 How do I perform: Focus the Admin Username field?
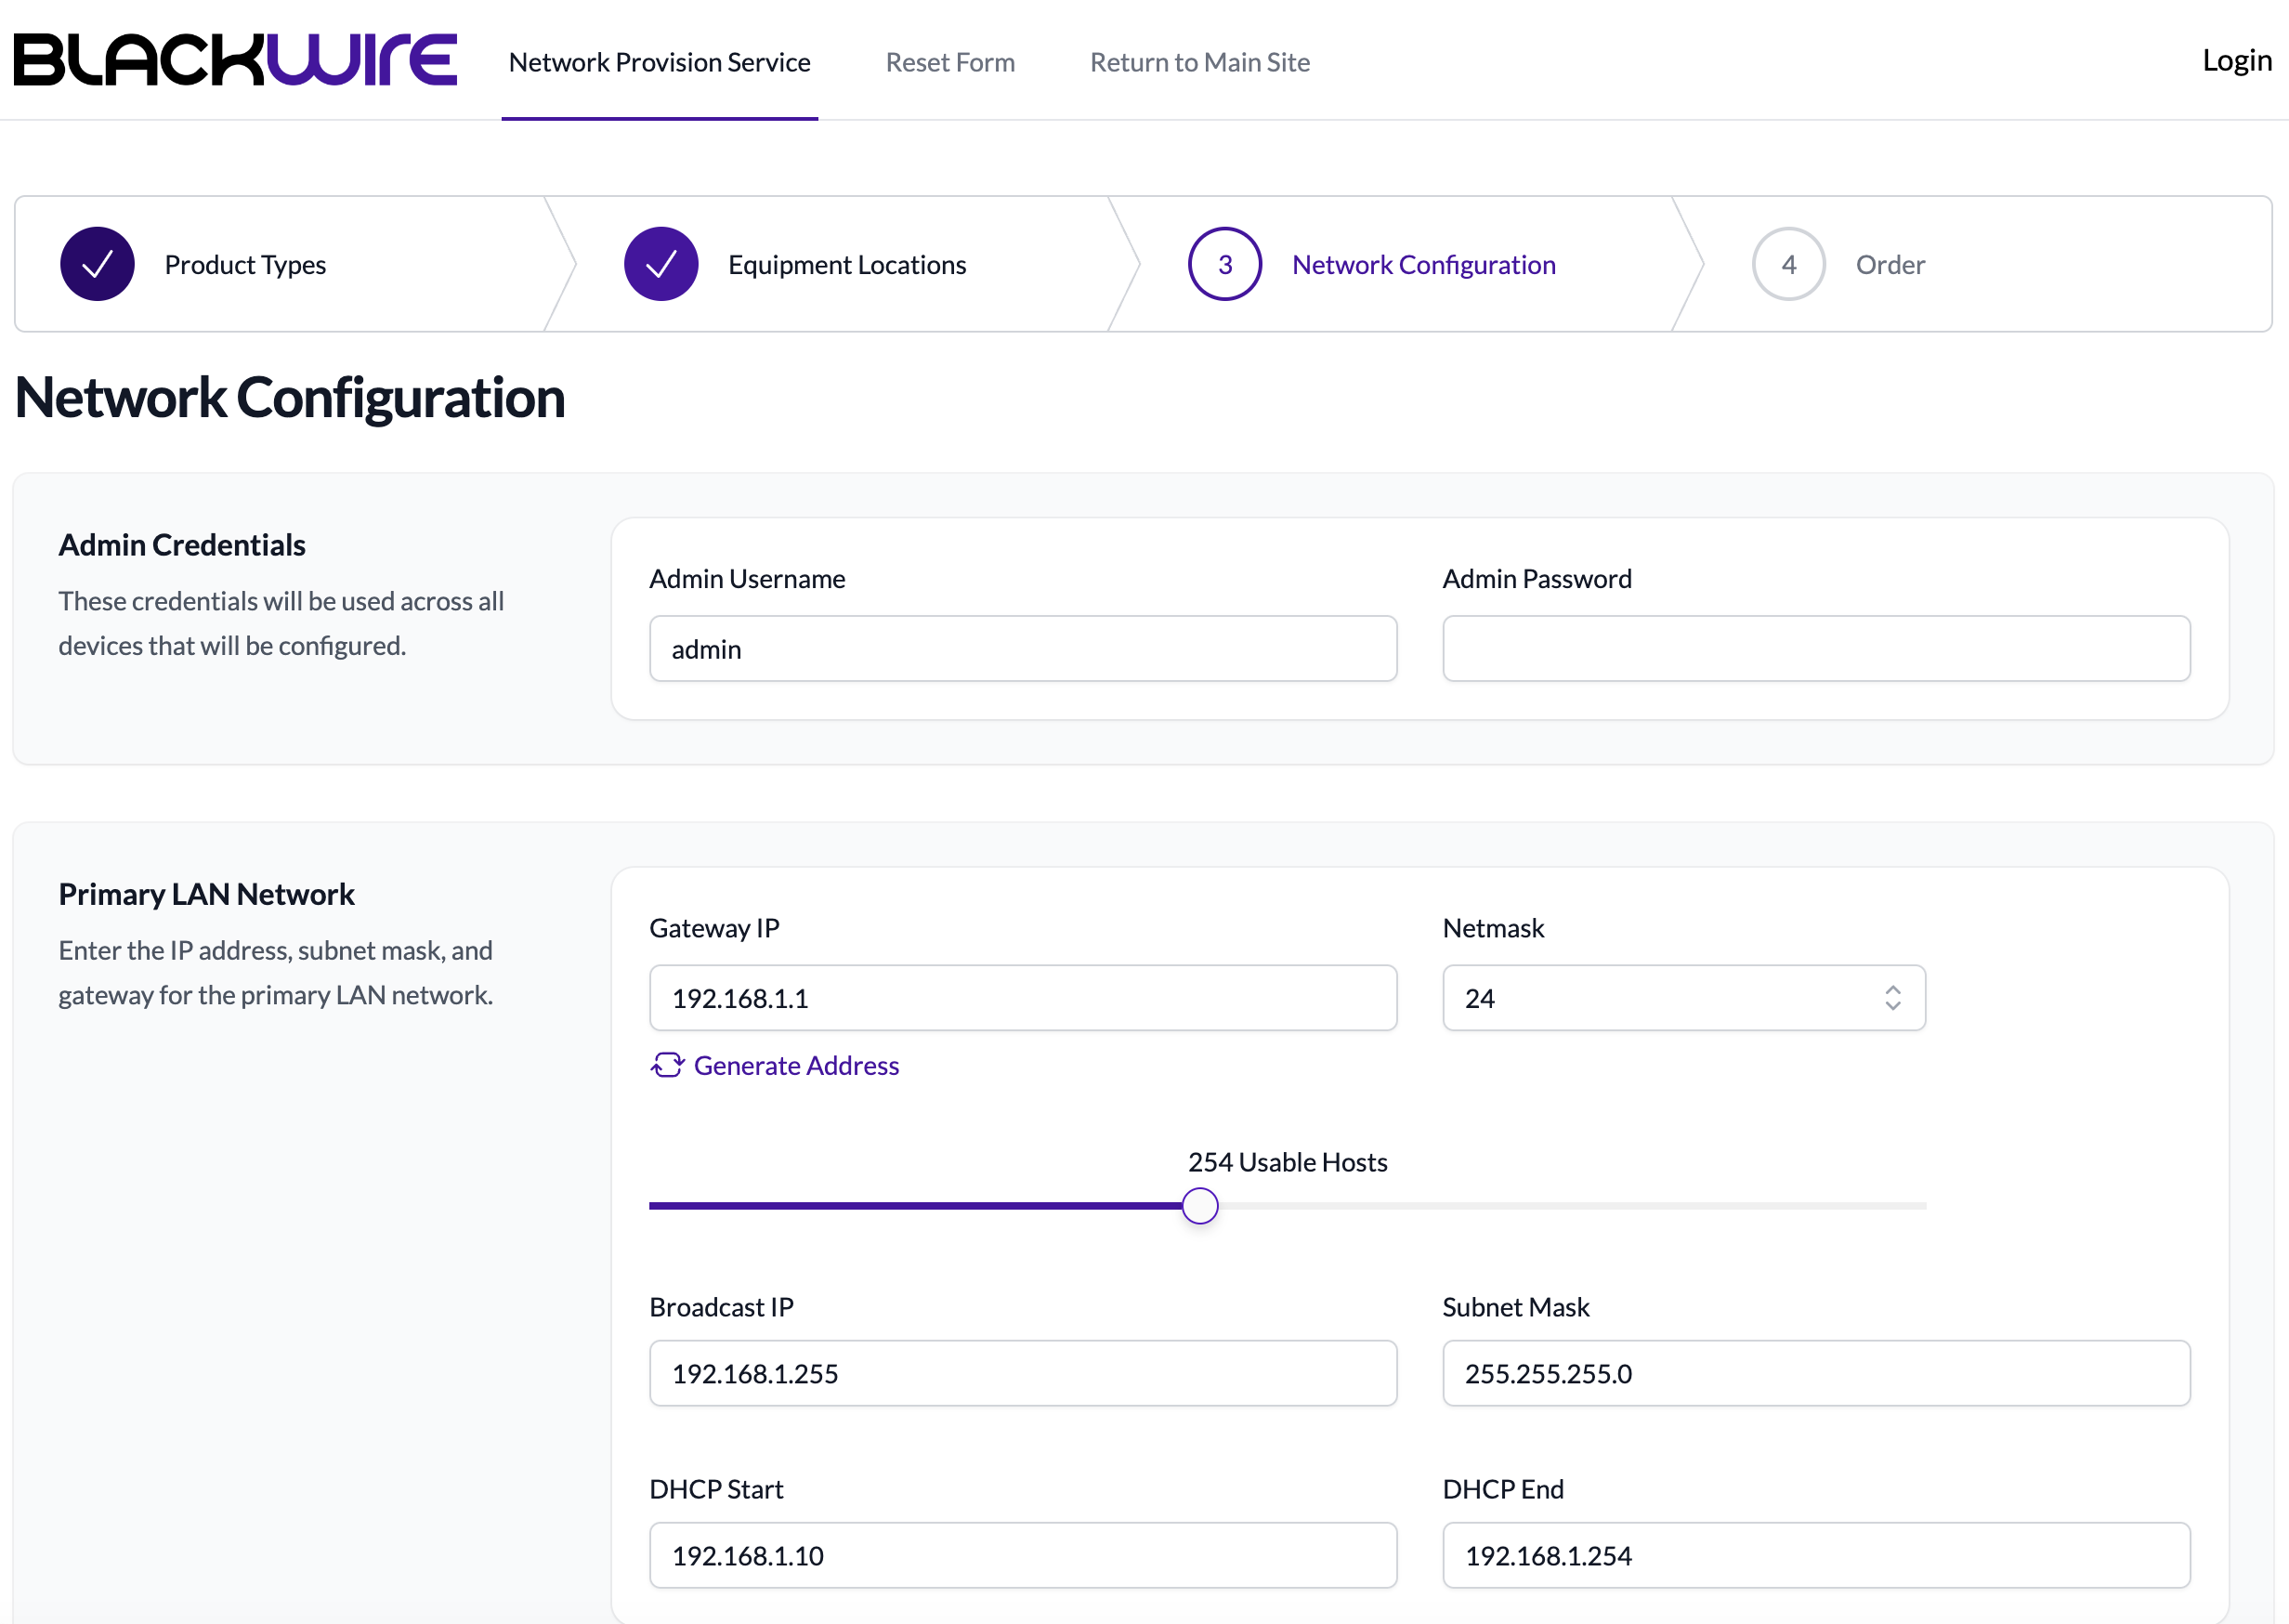[x=1022, y=648]
